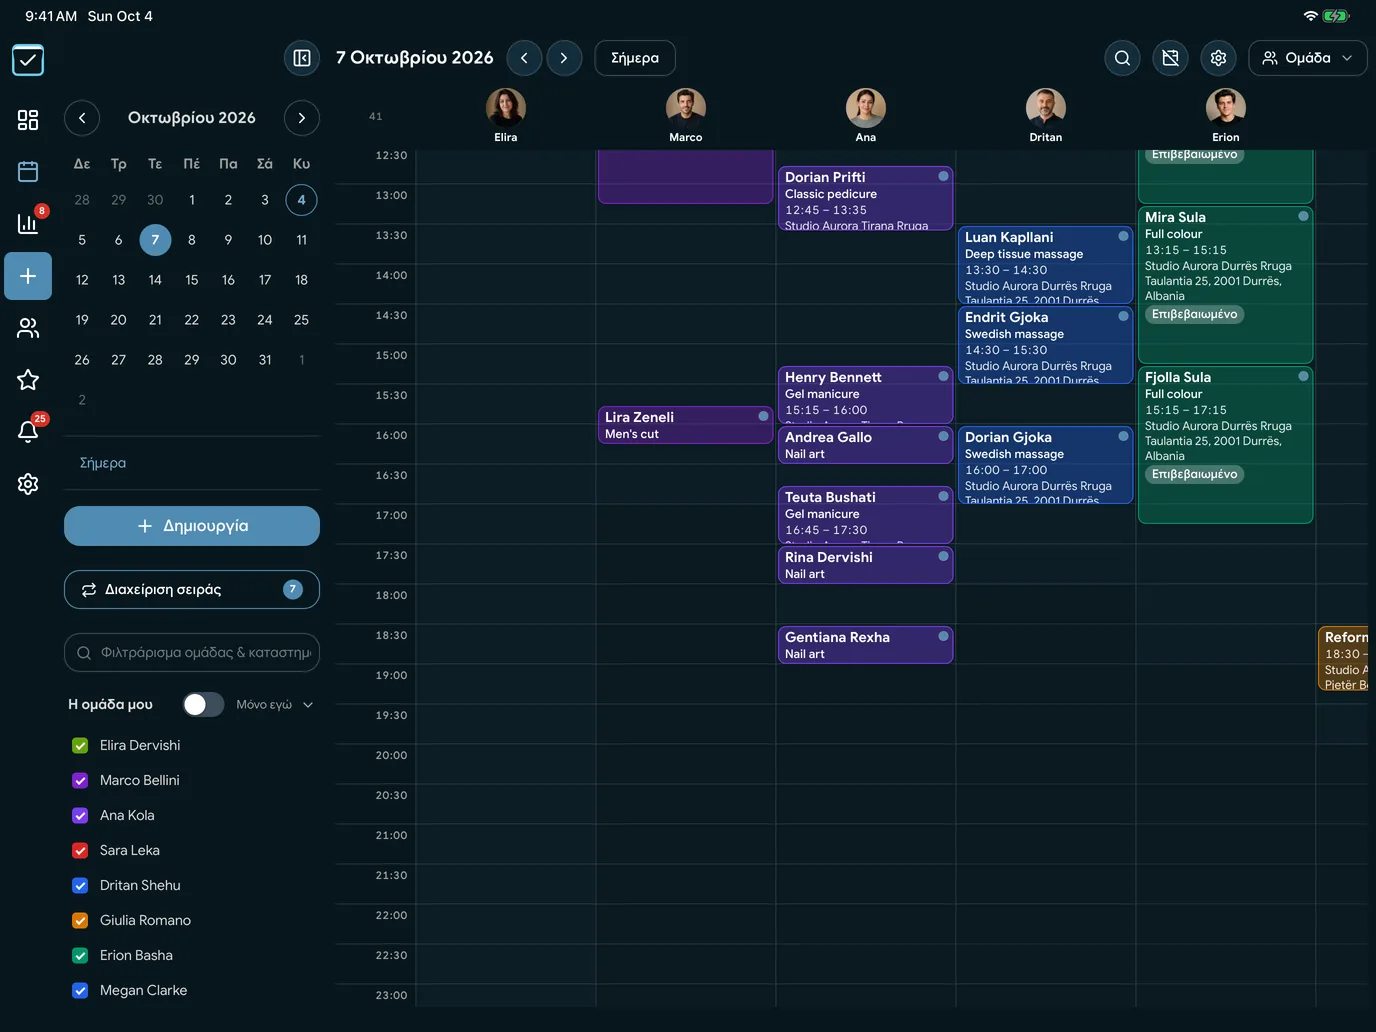This screenshot has width=1376, height=1032.
Task: Uncheck Giulia Romano checkbox
Action: [80, 921]
